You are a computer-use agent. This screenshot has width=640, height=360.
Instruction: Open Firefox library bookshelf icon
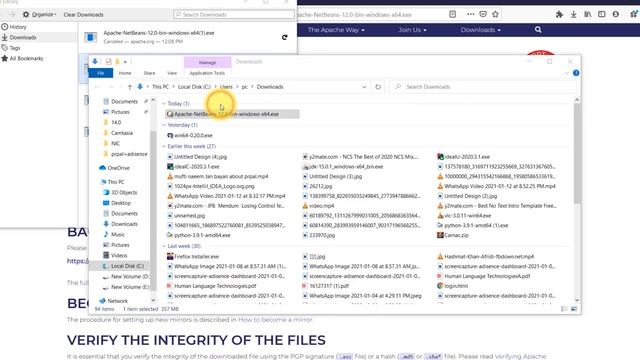(x=587, y=14)
